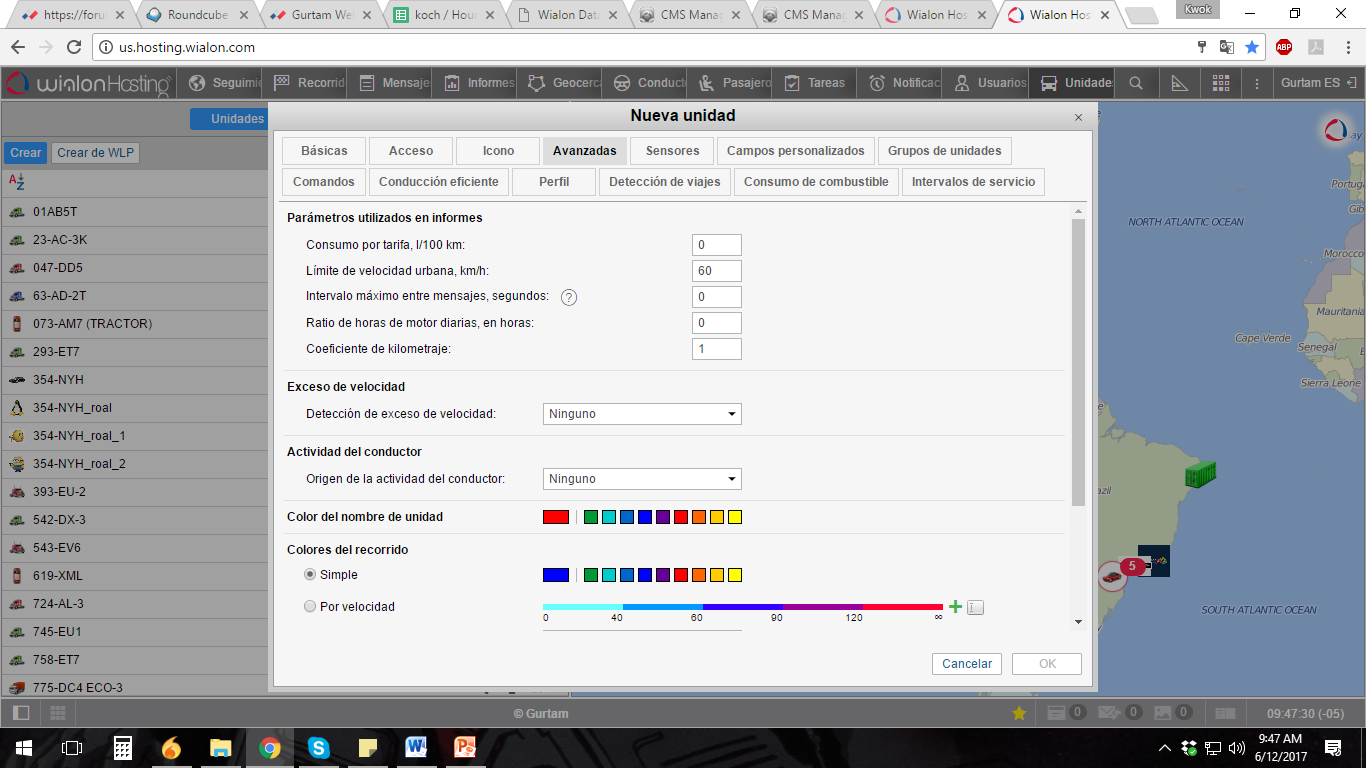
Task: Click the A-Z sort icon above unit list
Action: (16, 181)
